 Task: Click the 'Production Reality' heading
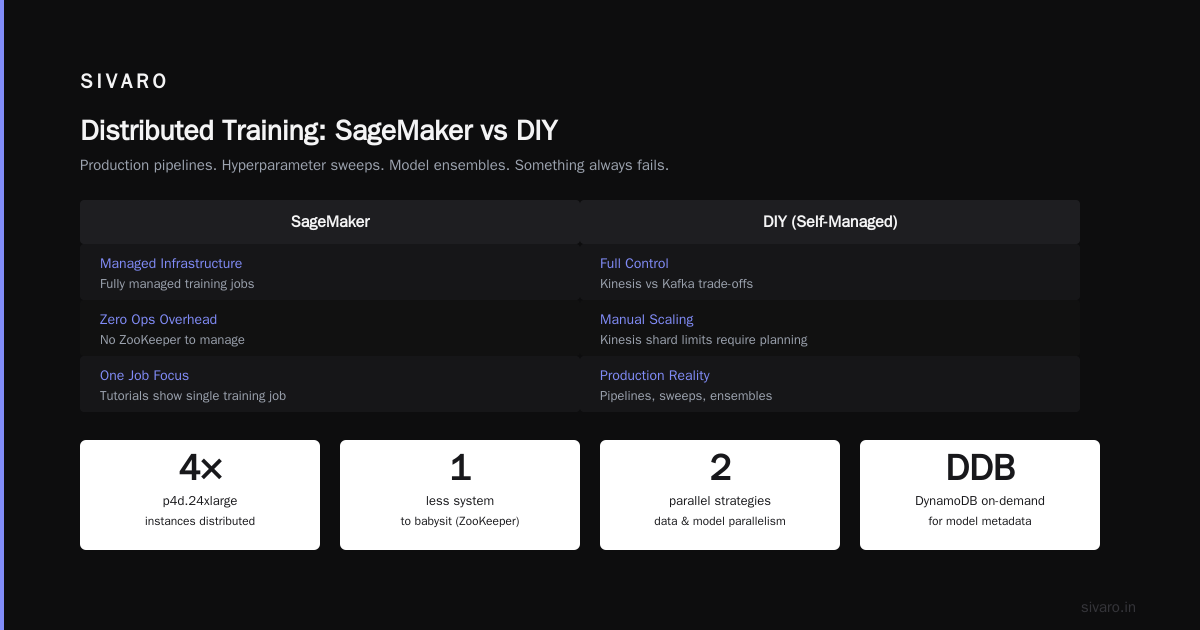(655, 376)
